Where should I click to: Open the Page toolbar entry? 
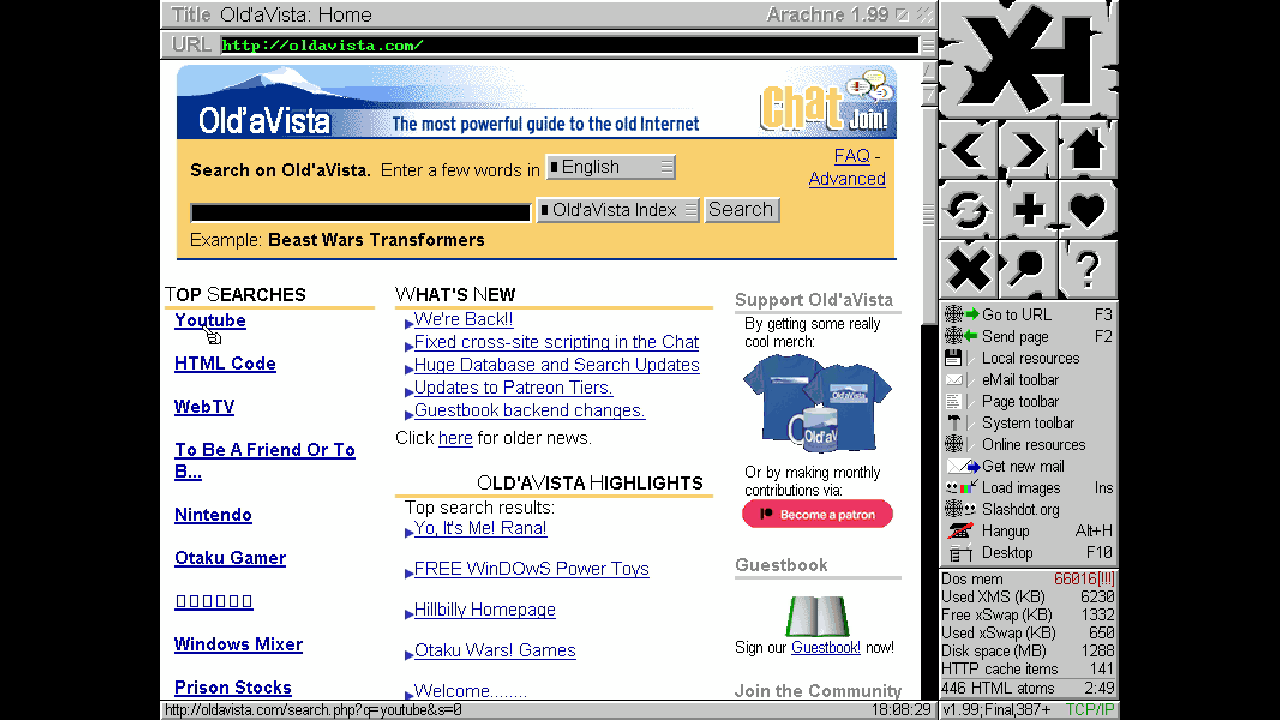1028,401
